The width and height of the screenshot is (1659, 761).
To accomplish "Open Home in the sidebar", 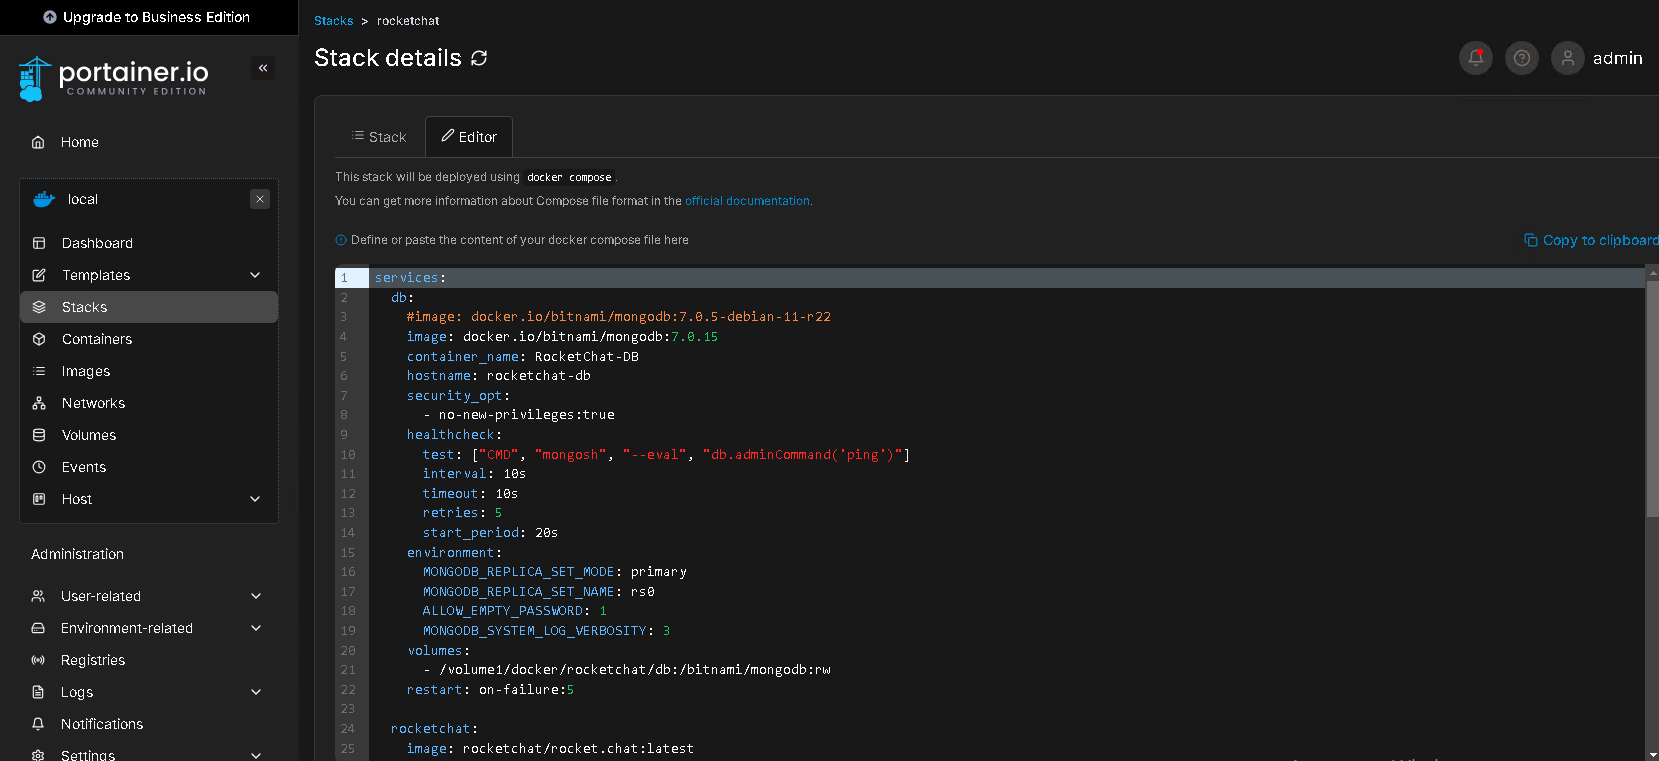I will (x=80, y=142).
